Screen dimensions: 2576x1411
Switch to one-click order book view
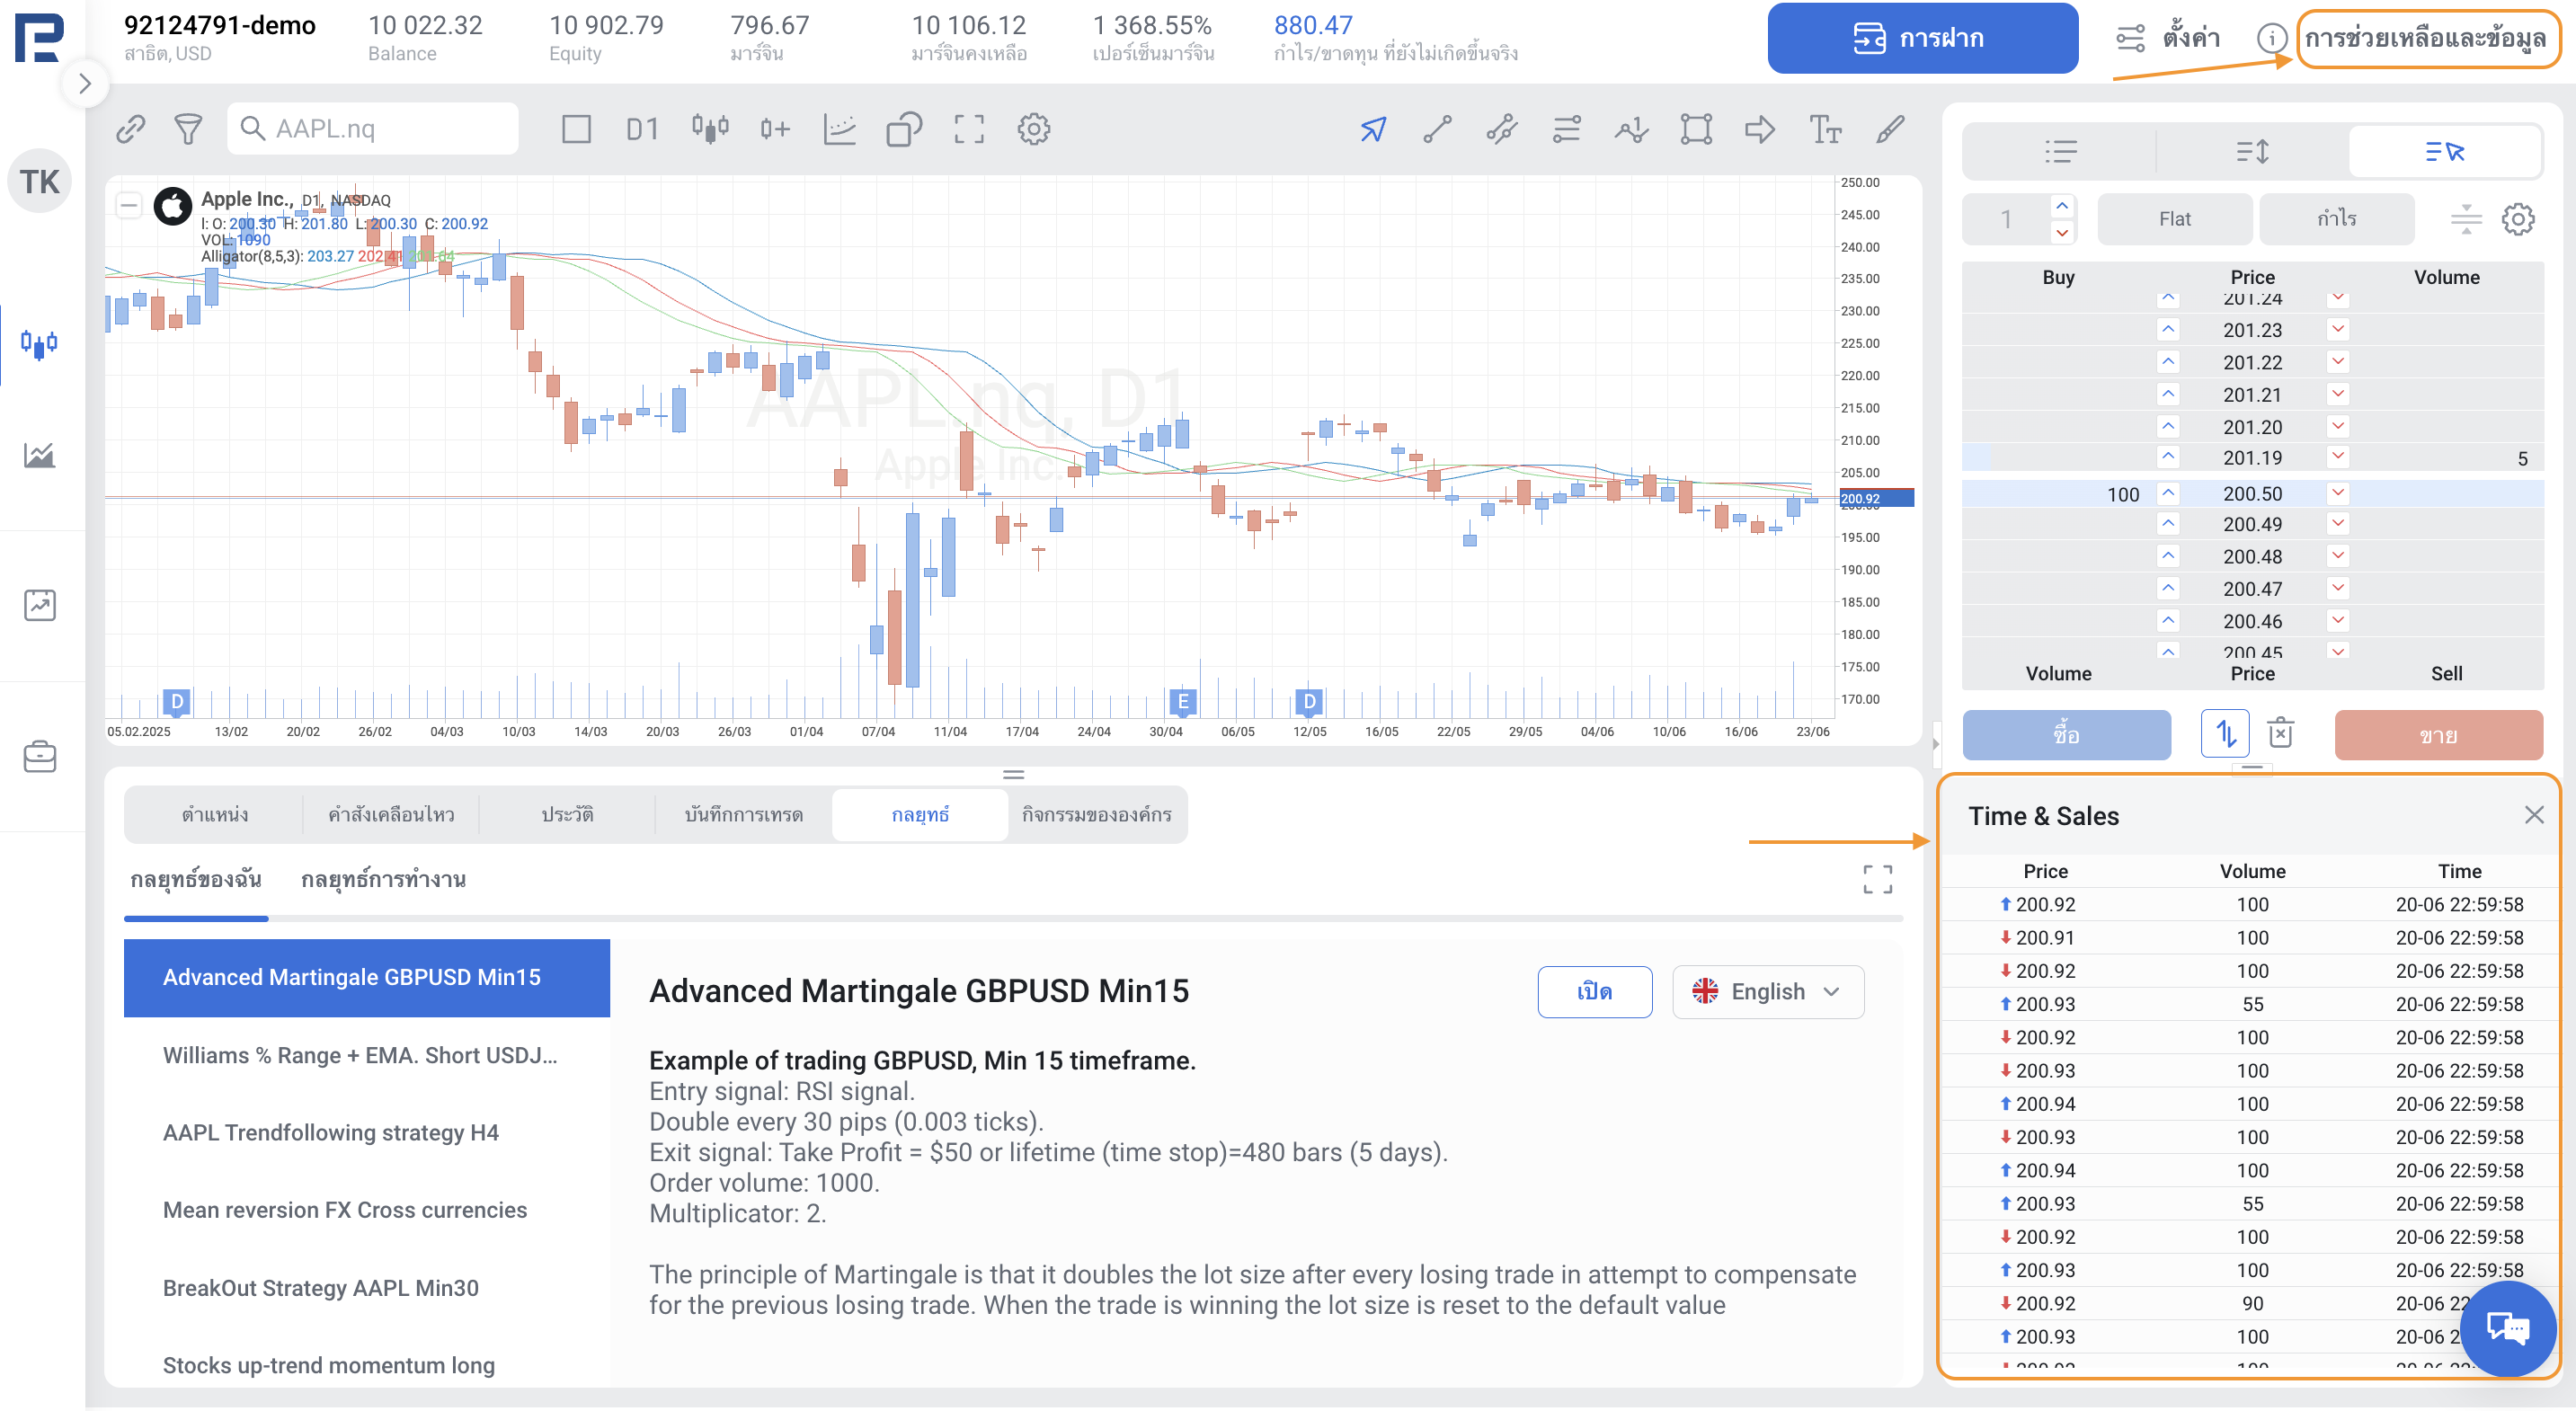click(x=2443, y=152)
